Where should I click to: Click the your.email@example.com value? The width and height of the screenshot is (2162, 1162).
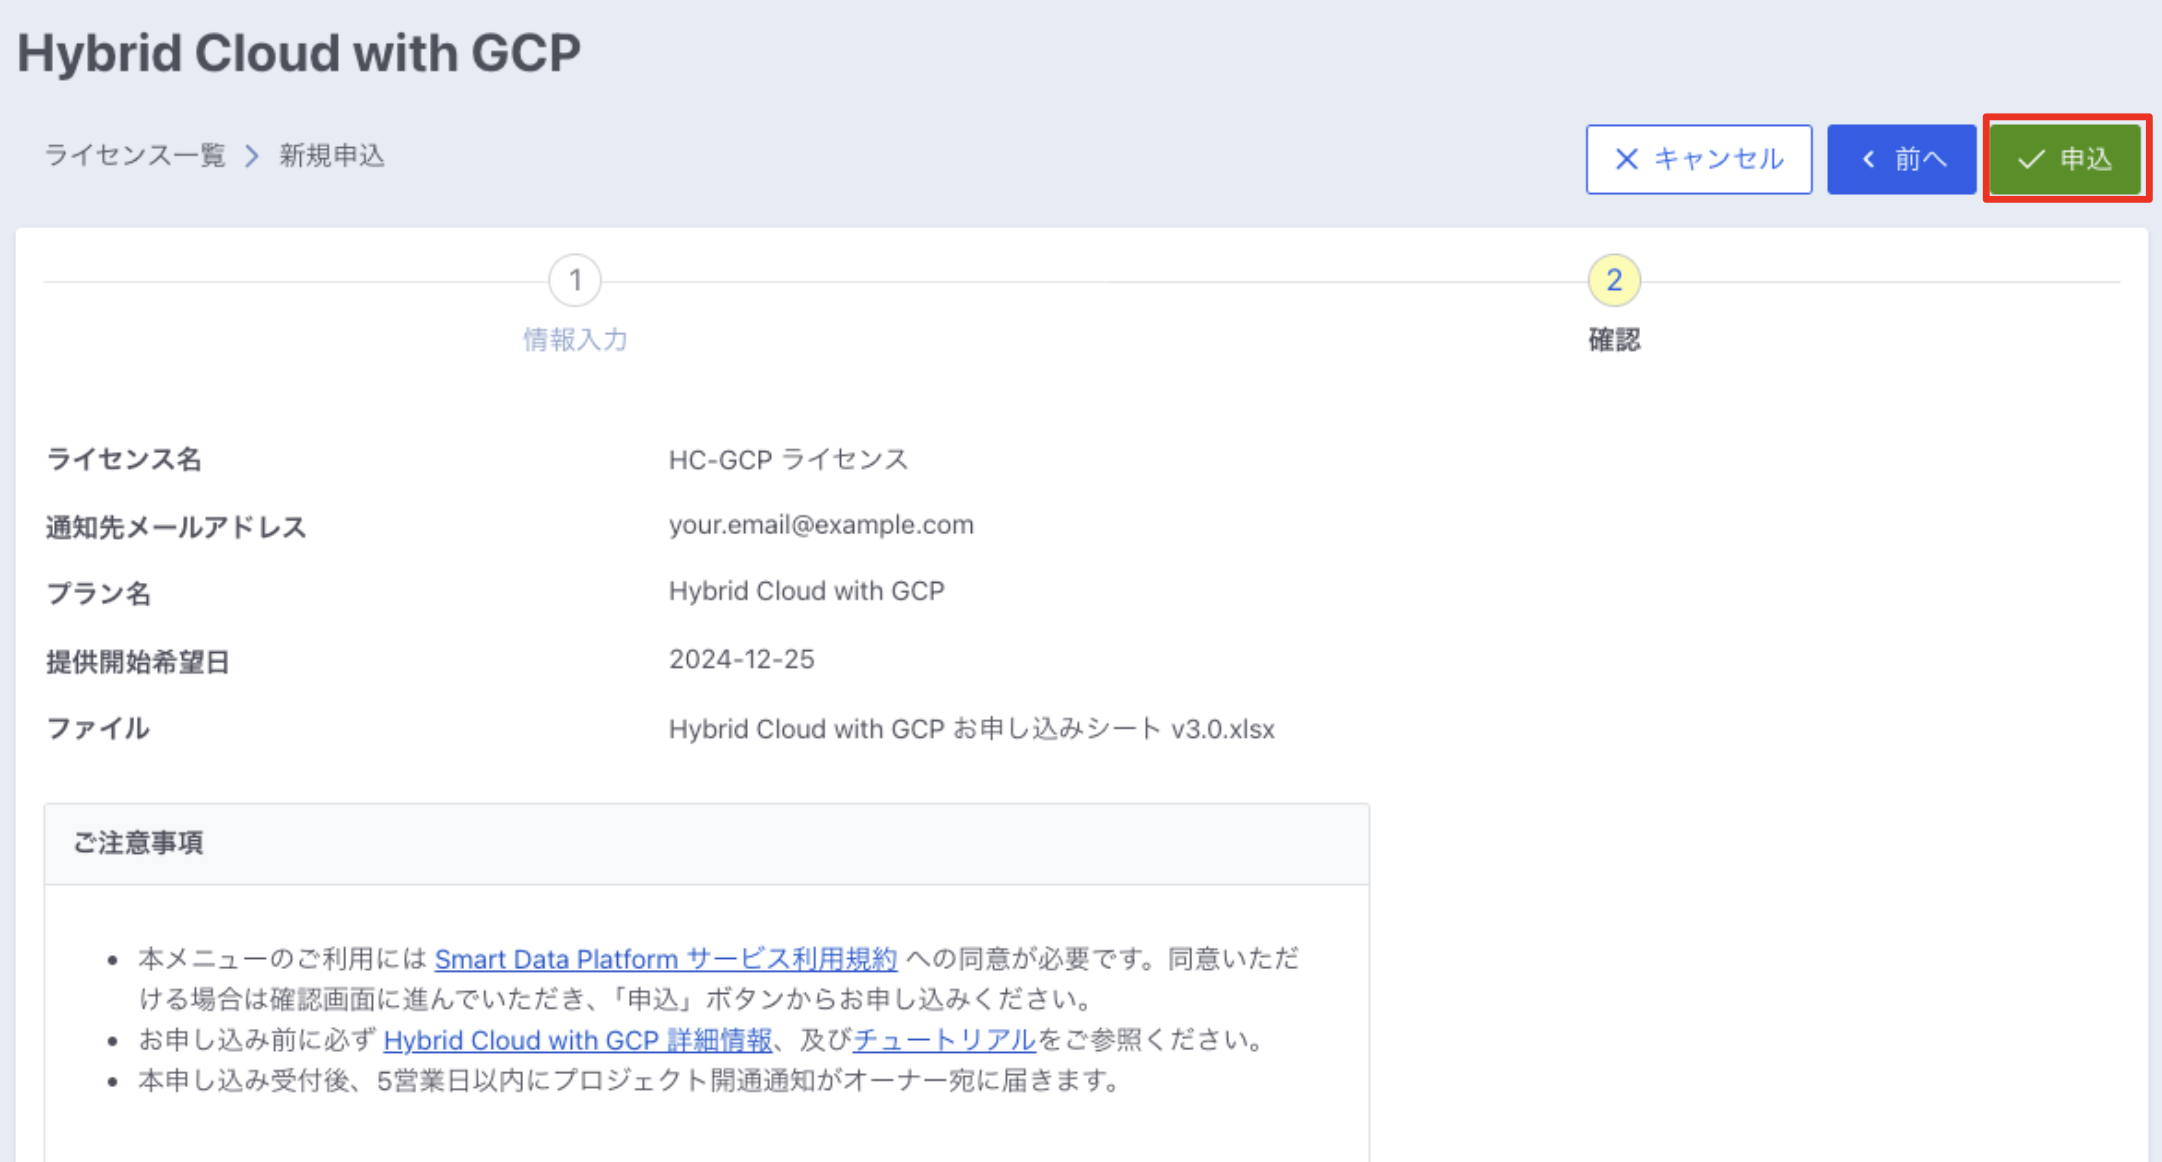click(x=820, y=525)
